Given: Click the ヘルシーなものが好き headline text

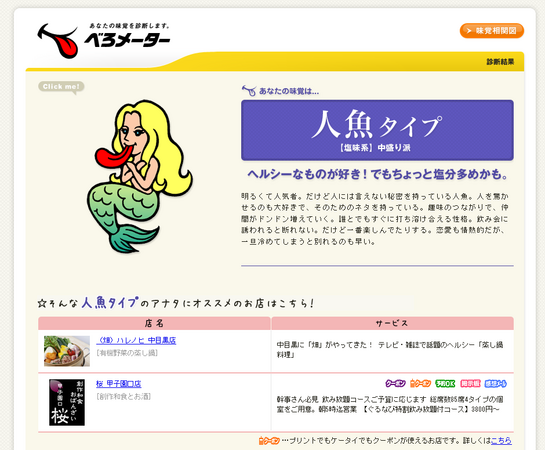Looking at the screenshot, I should [377, 174].
